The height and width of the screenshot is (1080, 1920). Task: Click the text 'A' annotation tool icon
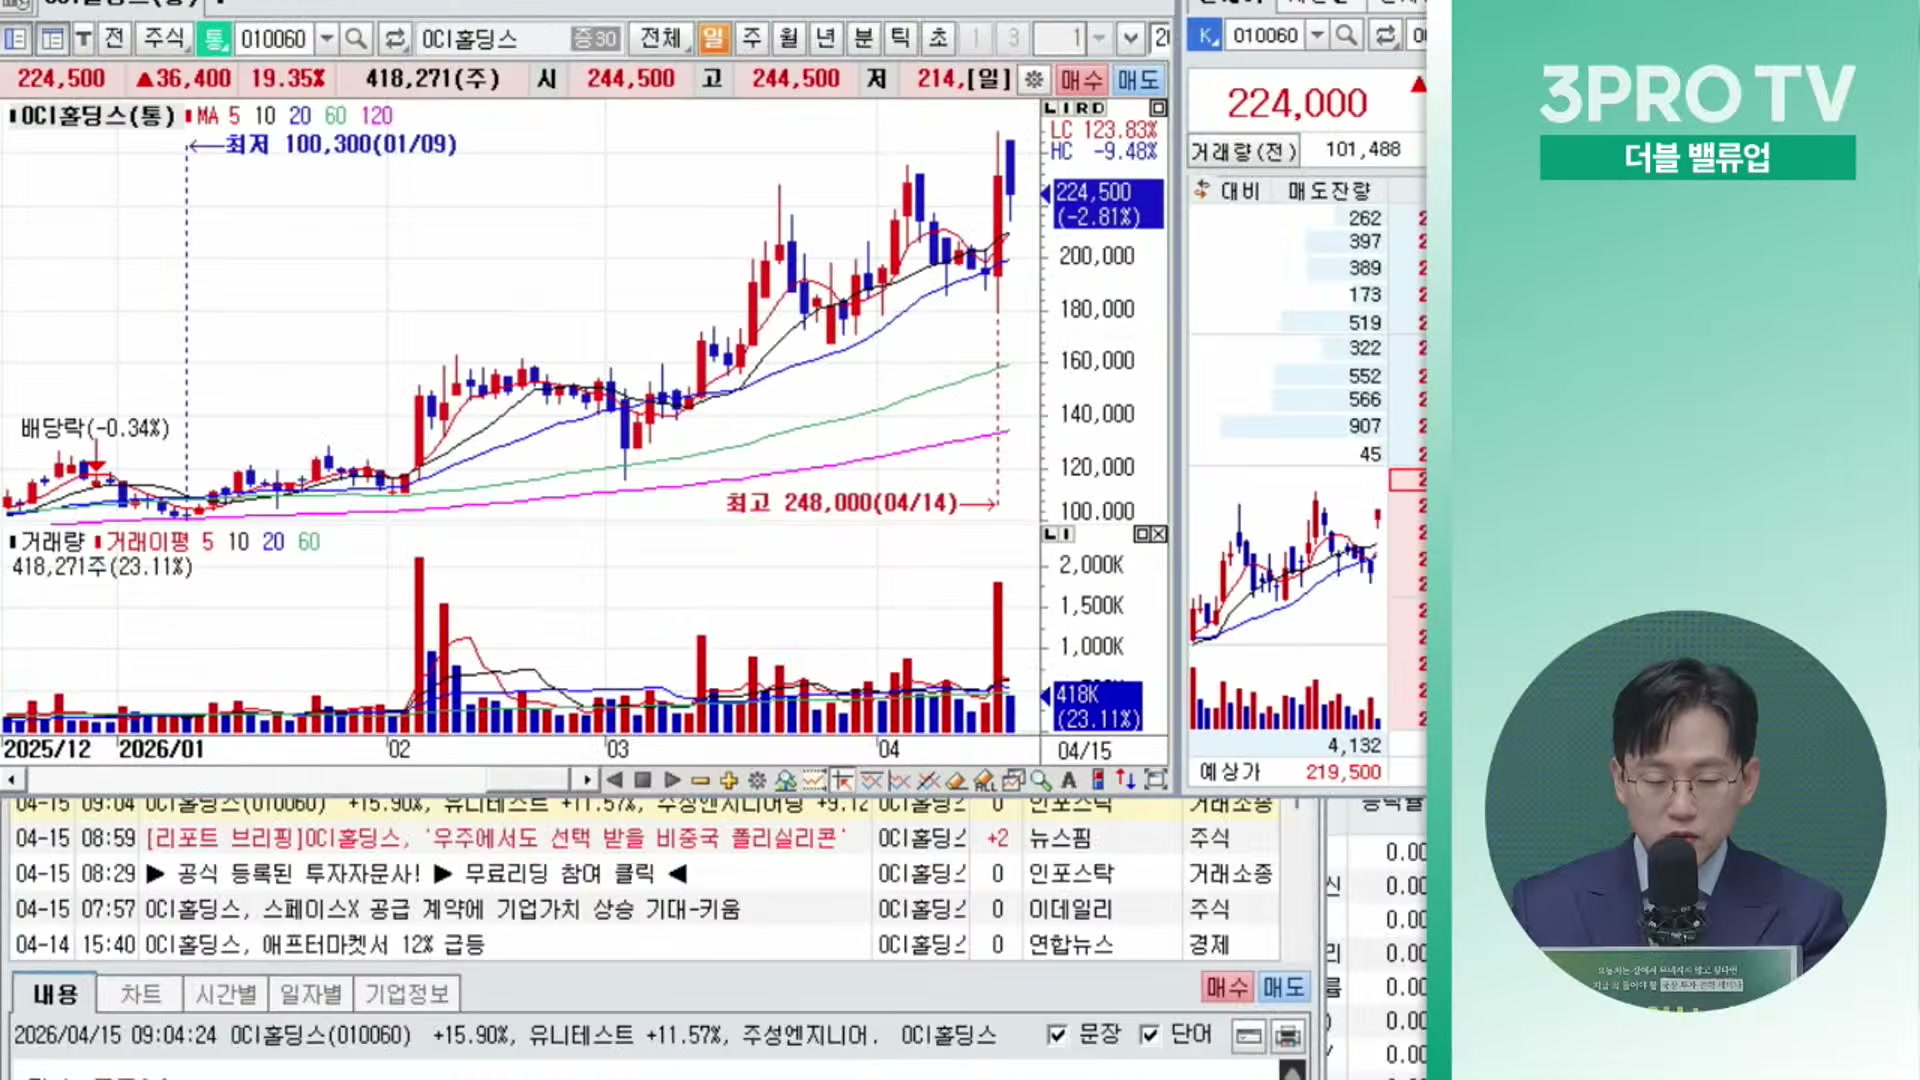click(1069, 780)
